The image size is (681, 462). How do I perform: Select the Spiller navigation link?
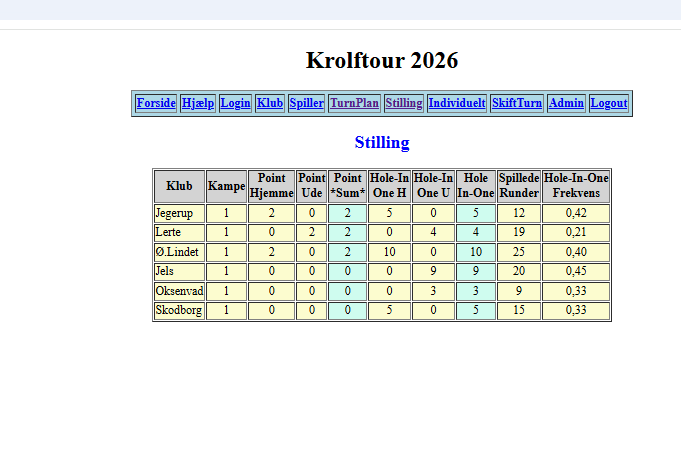[x=306, y=103]
